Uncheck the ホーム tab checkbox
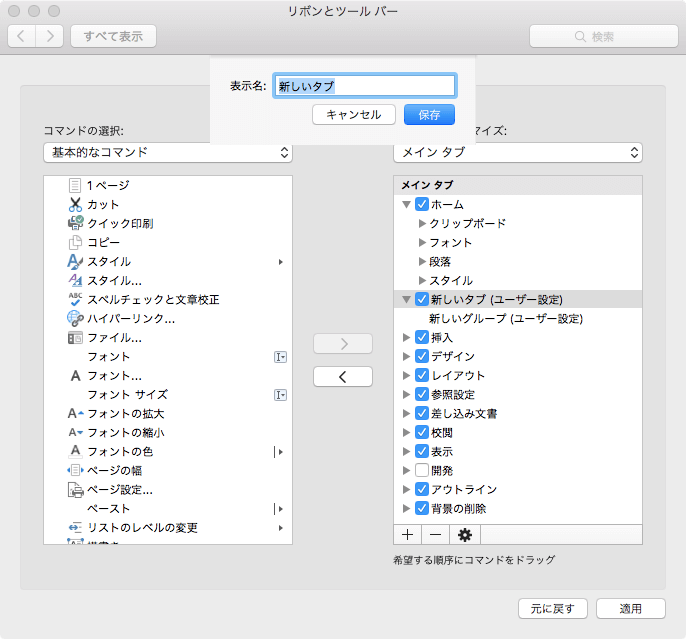 click(422, 204)
